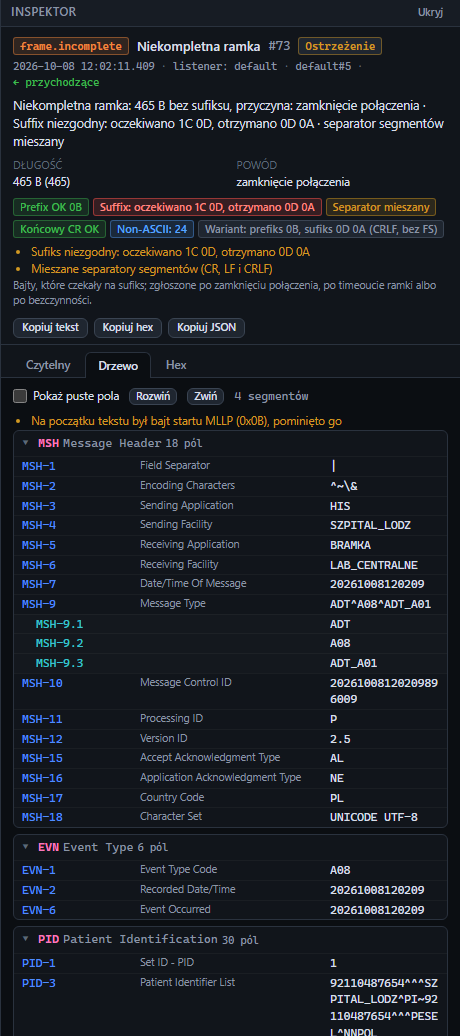460x1036 pixels.
Task: Click the 465 B (465) length value
Action: [x=42, y=182]
